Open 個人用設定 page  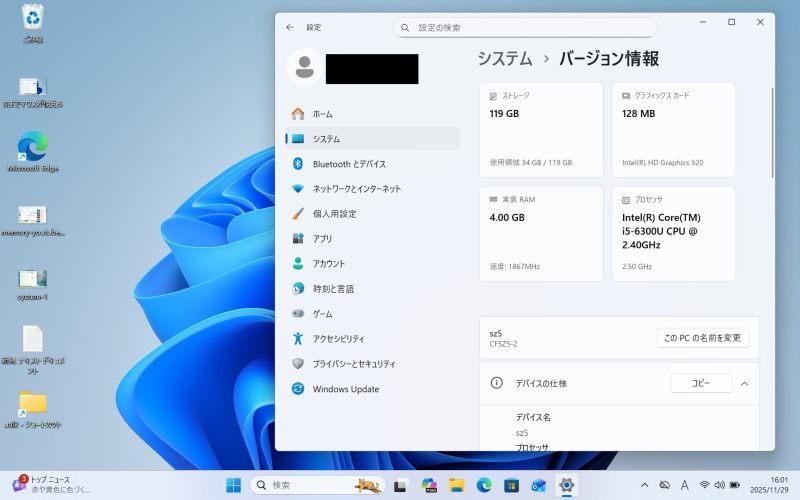tap(372, 214)
